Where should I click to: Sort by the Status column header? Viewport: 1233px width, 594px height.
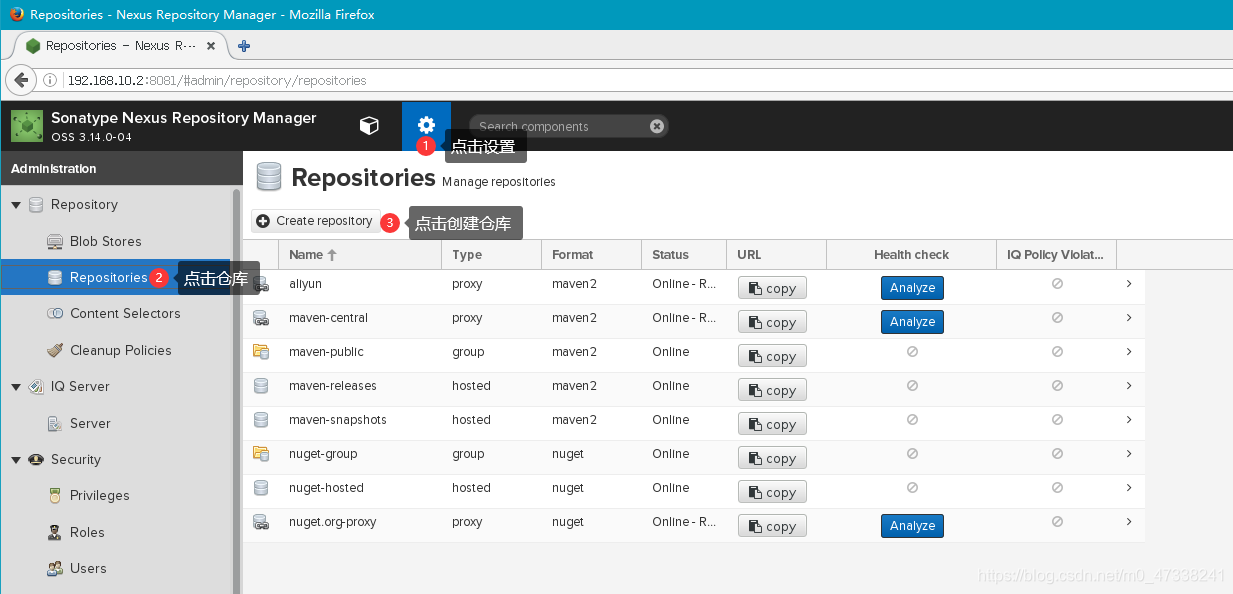684,255
